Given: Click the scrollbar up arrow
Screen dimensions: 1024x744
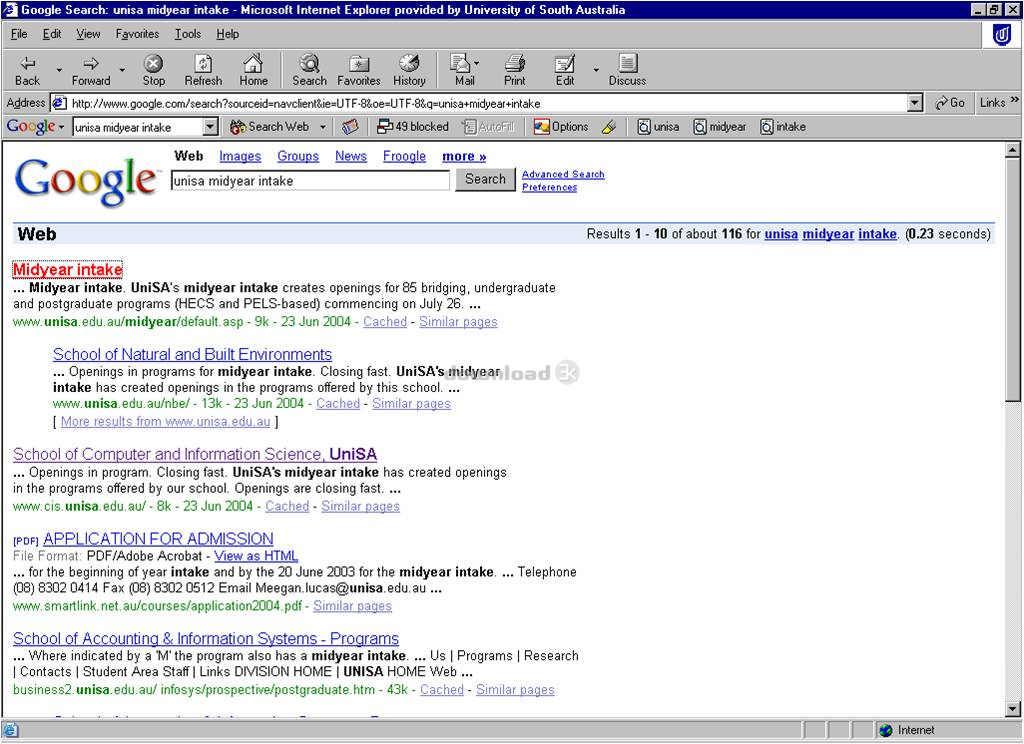Looking at the screenshot, I should coord(1012,150).
